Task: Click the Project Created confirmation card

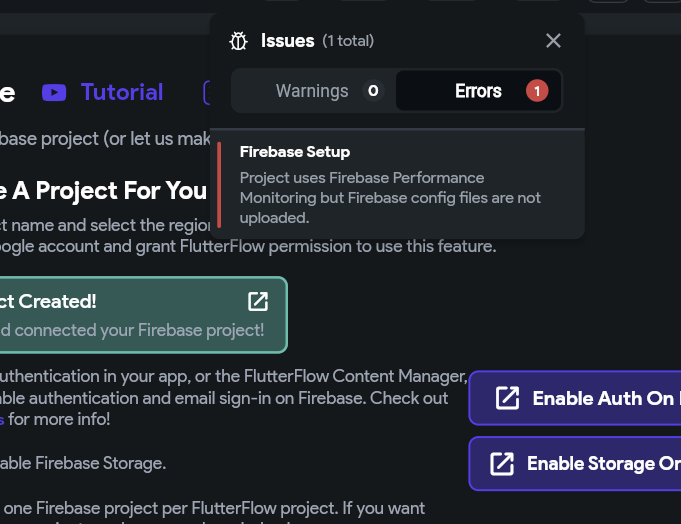Action: click(x=143, y=315)
